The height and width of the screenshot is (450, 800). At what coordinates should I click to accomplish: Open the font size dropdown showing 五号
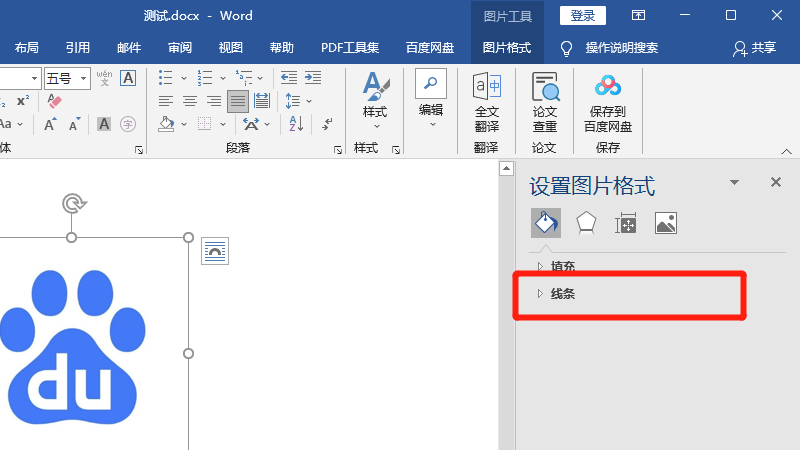[66, 78]
